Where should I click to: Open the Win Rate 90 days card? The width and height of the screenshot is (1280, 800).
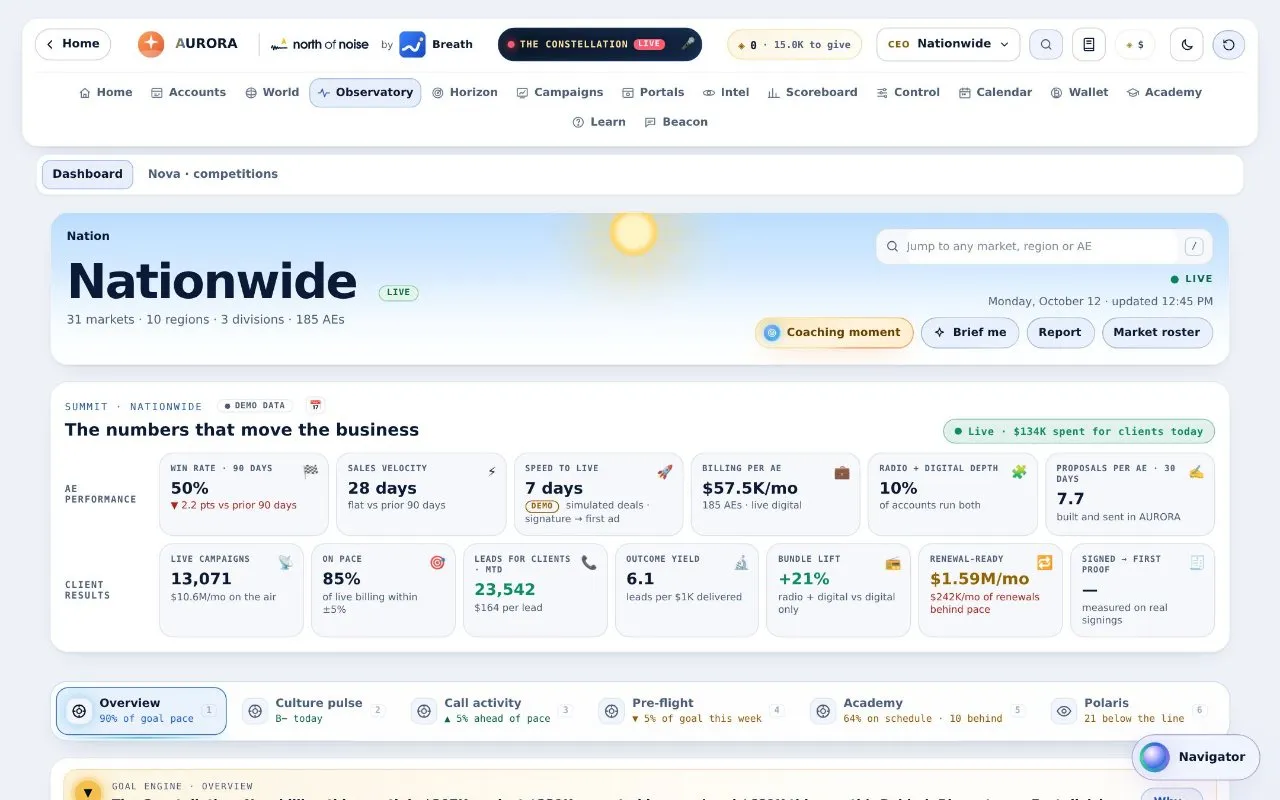click(244, 494)
